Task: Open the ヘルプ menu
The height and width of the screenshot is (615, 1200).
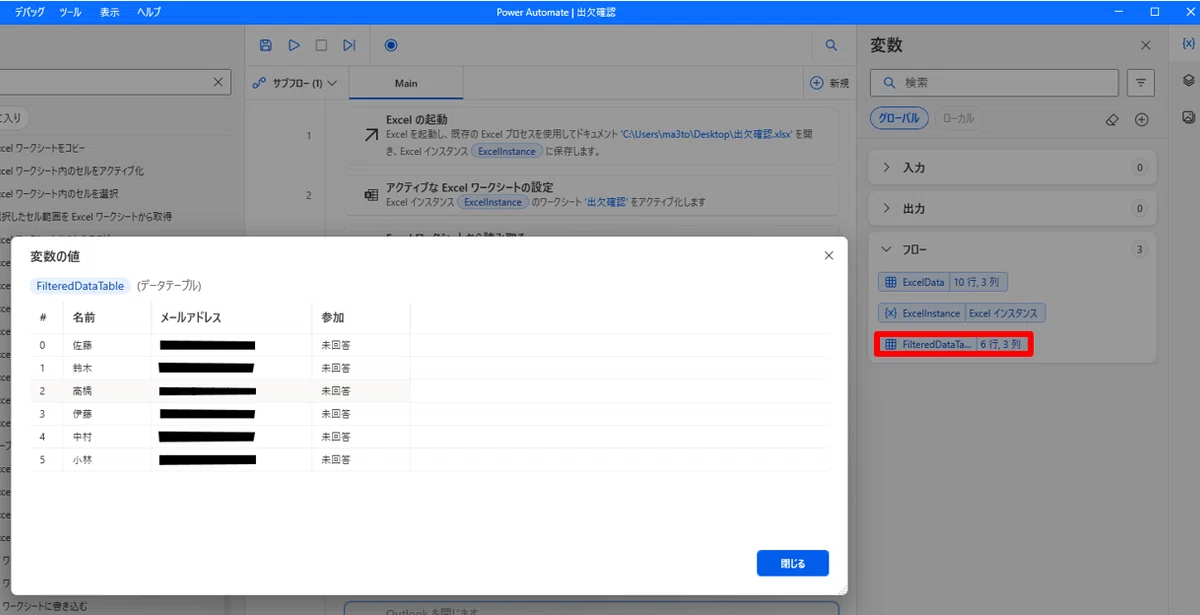Action: point(147,12)
